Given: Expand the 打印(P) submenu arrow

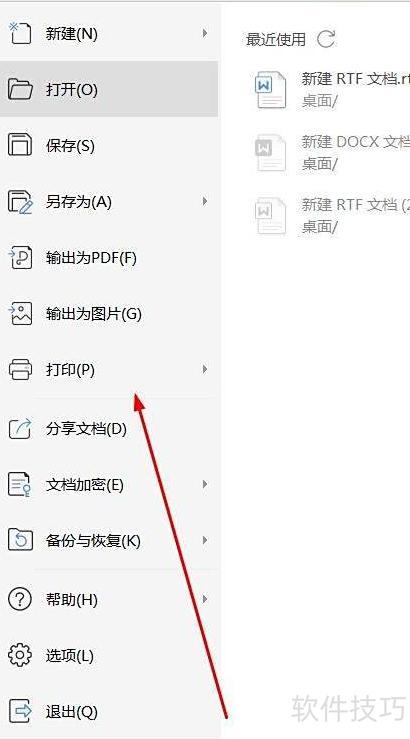Looking at the screenshot, I should pyautogui.click(x=205, y=370).
